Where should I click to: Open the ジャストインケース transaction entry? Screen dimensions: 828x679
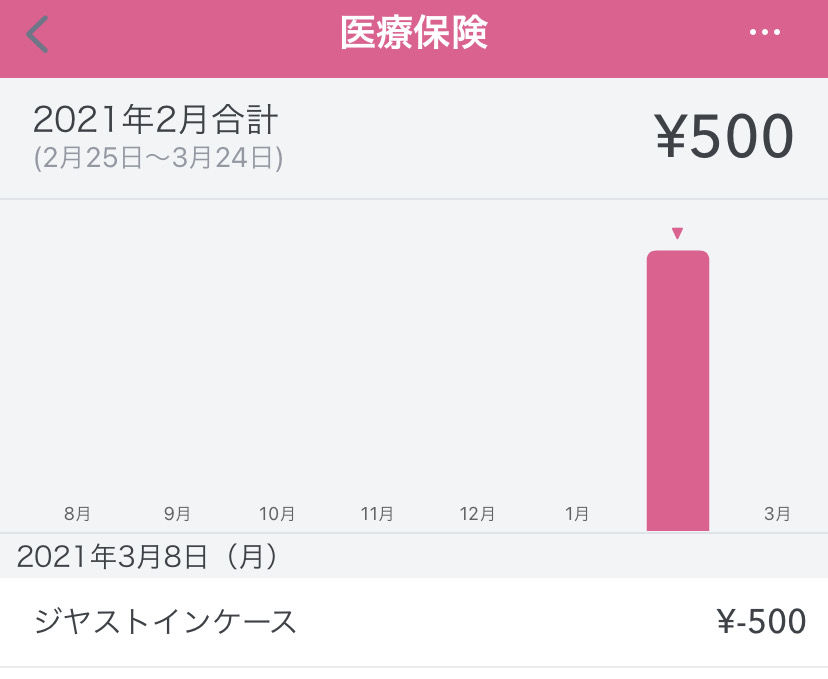166,622
